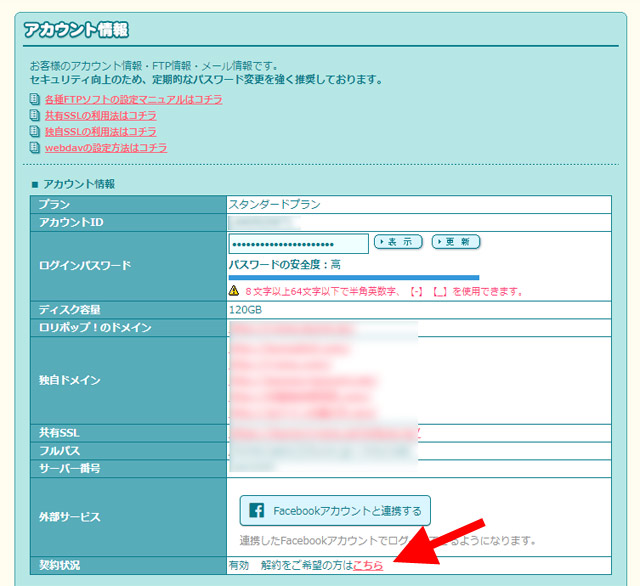Image resolution: width=640 pixels, height=586 pixels.
Task: Click the yellow warning triangle icon
Action: pos(234,291)
